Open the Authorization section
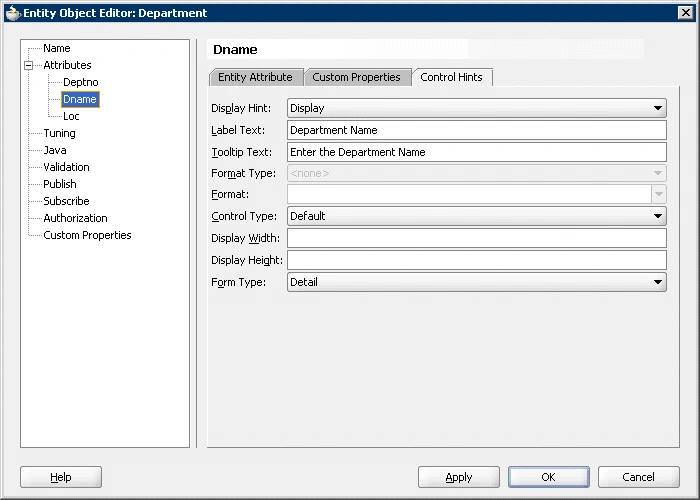 75,218
